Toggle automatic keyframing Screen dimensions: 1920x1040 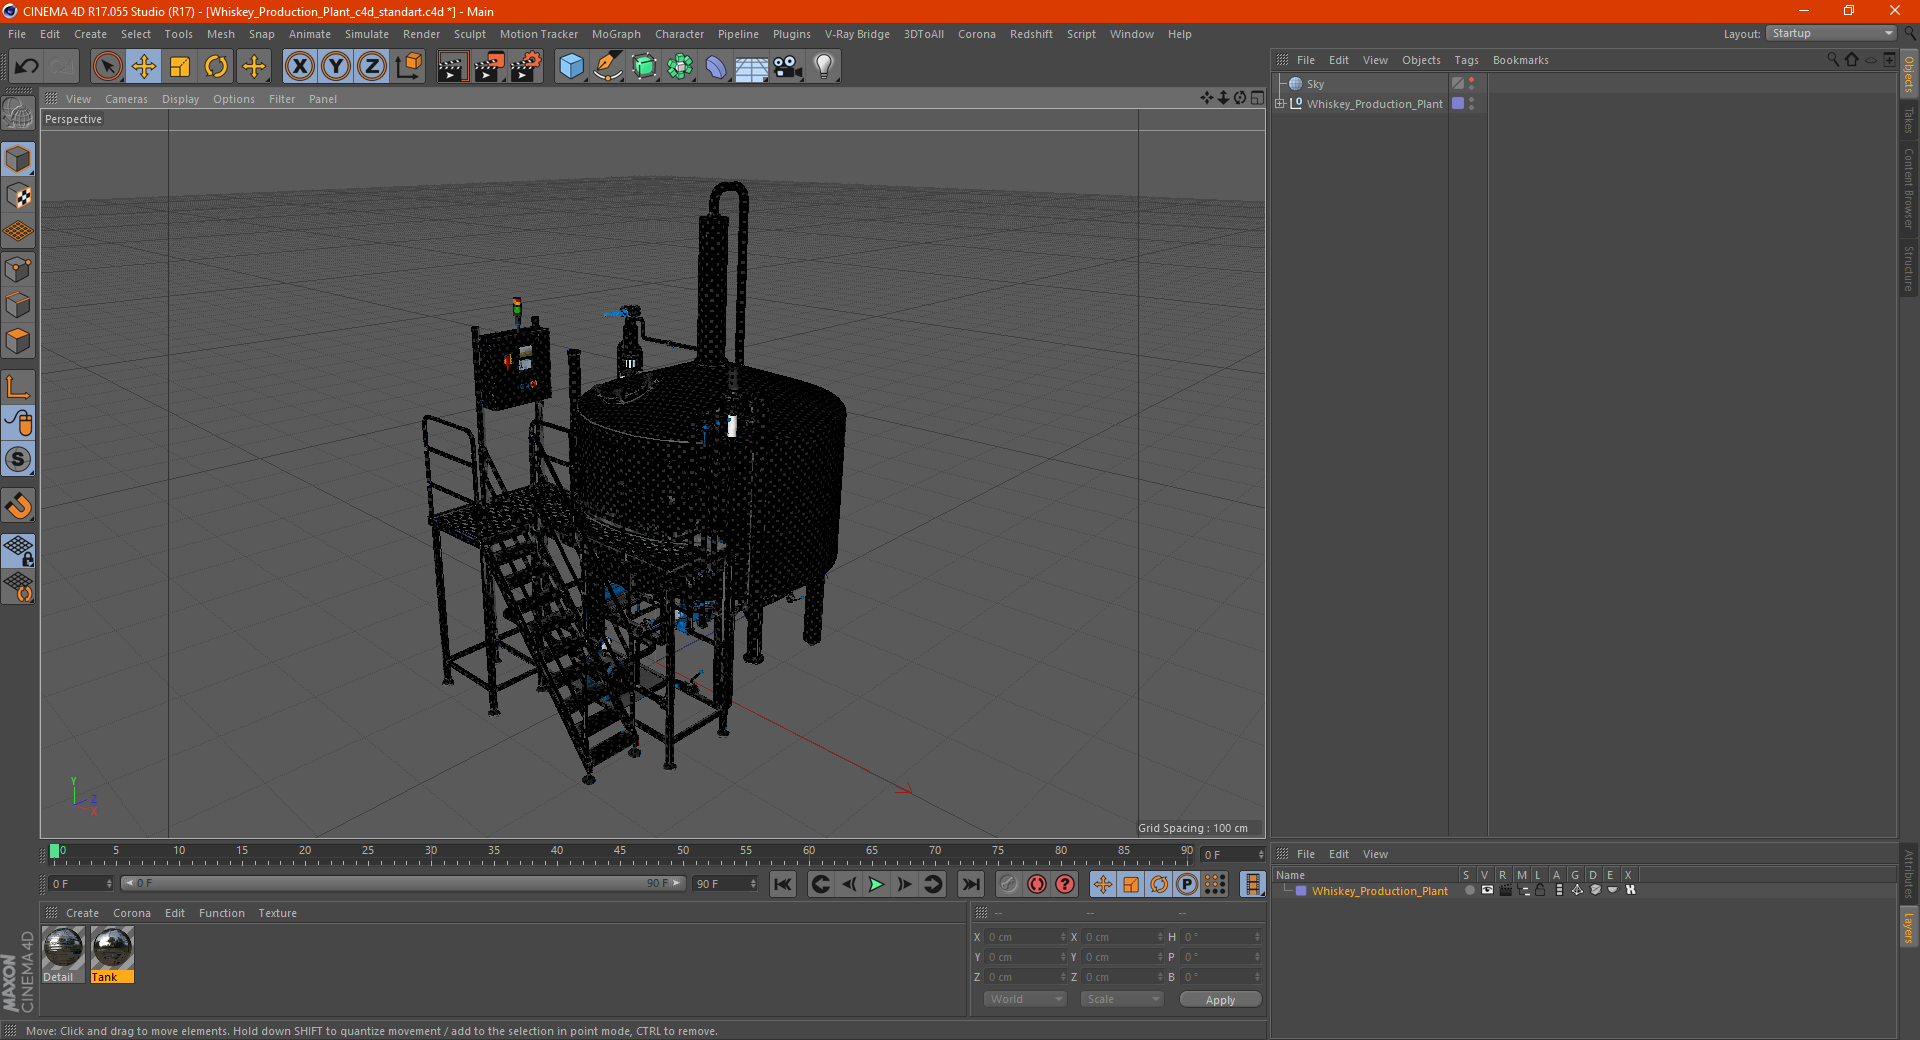pyautogui.click(x=1037, y=884)
